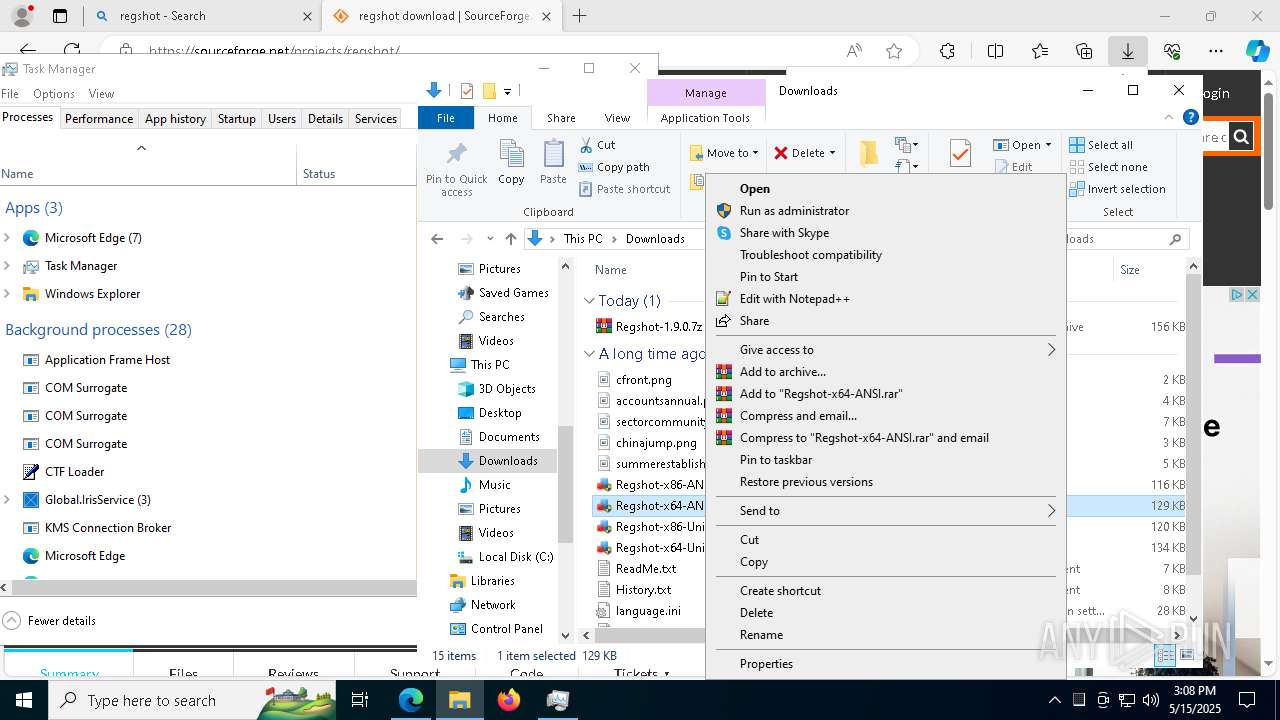Screen dimensions: 1280x720
Task: Click Select none in ribbon
Action: point(1108,167)
